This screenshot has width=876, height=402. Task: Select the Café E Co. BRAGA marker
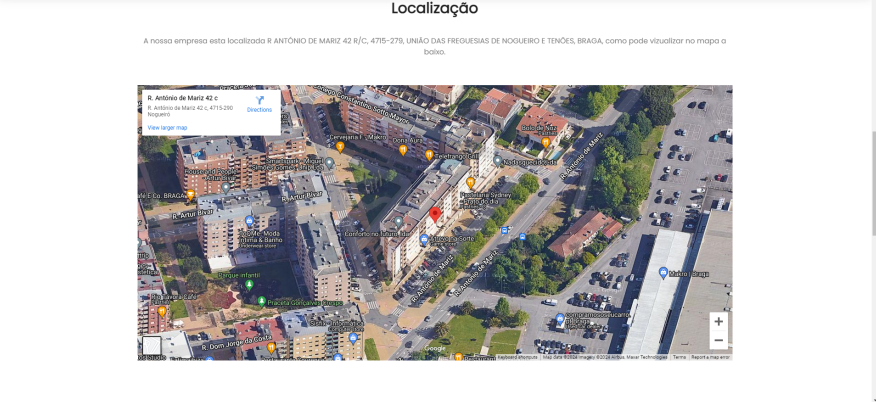pos(190,194)
